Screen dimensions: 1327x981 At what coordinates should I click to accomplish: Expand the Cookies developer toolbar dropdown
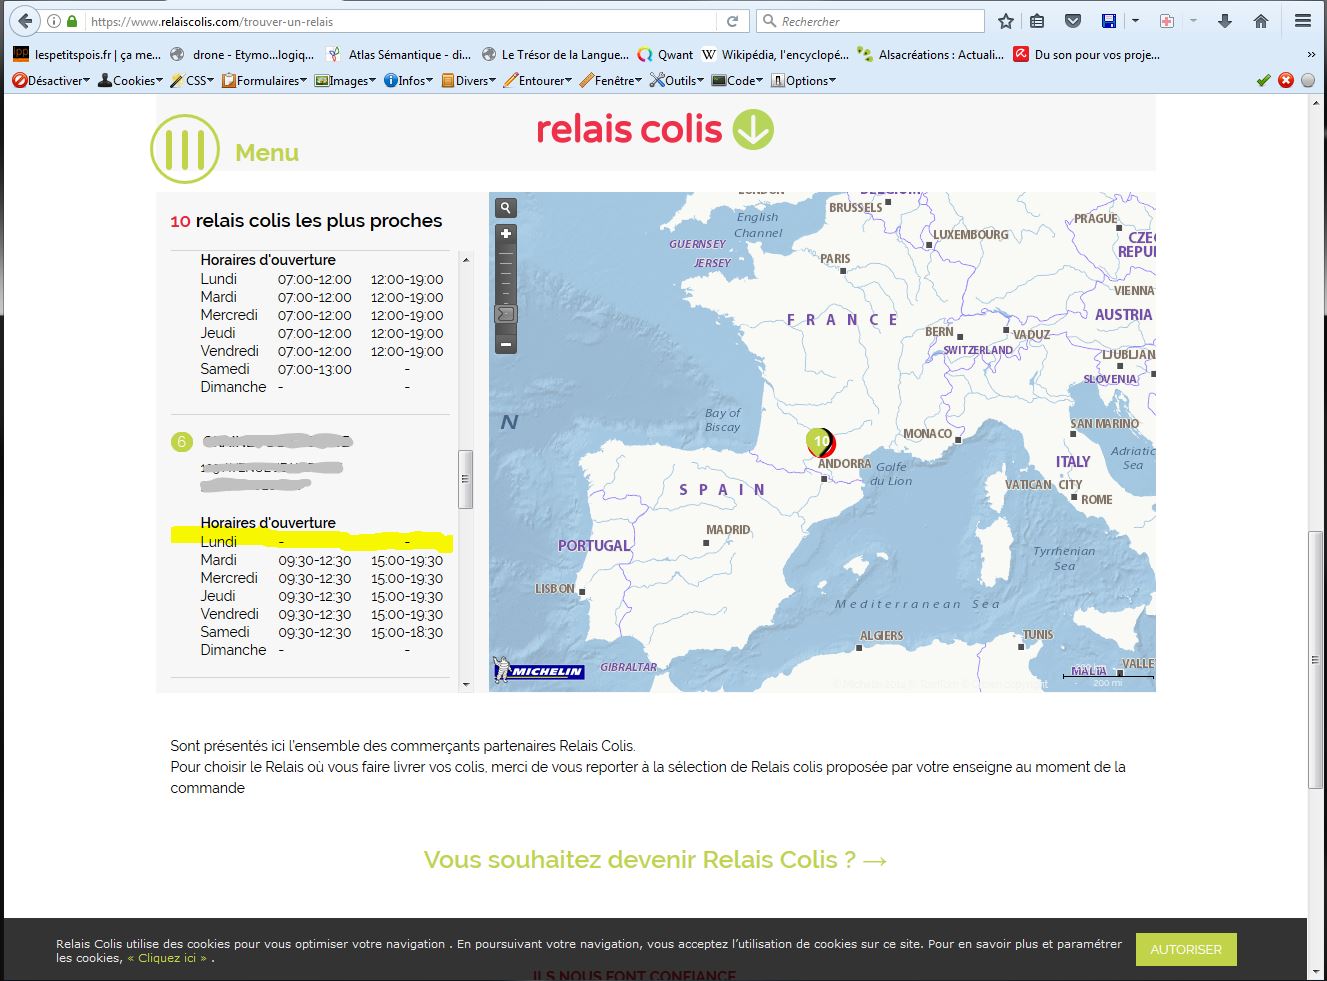[x=131, y=81]
